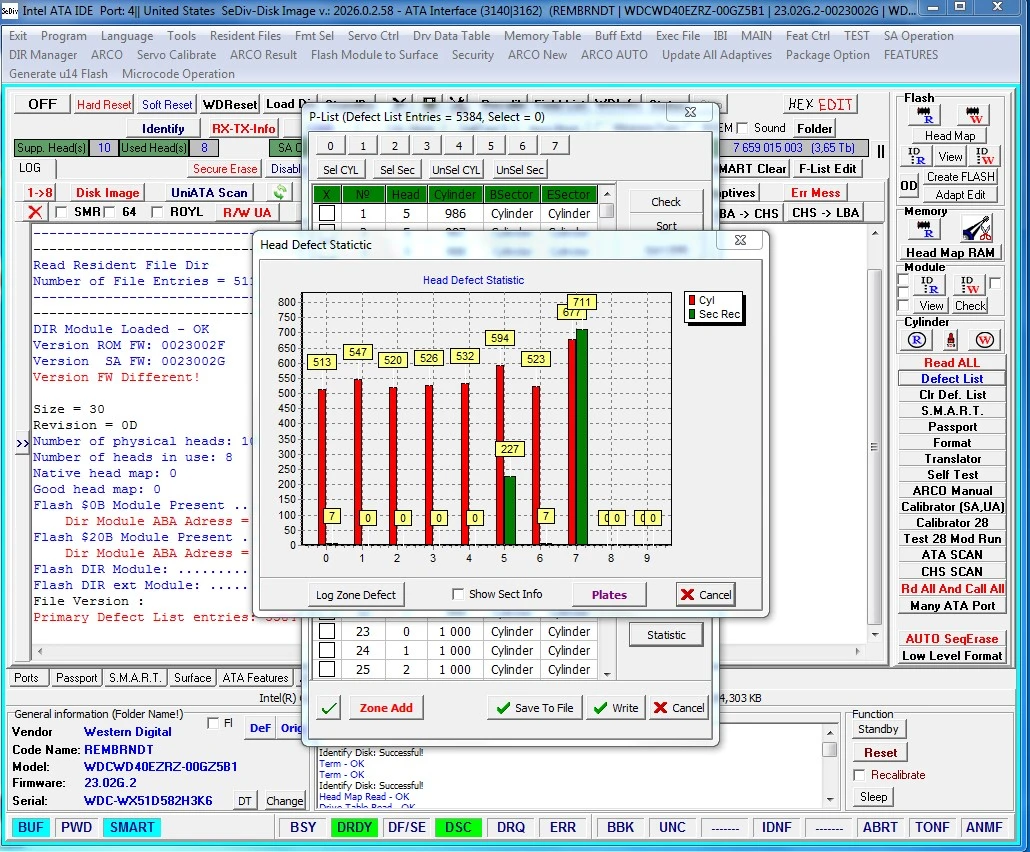Click the HEX EDIT button
Viewport: 1030px width, 852px height.
coord(820,104)
